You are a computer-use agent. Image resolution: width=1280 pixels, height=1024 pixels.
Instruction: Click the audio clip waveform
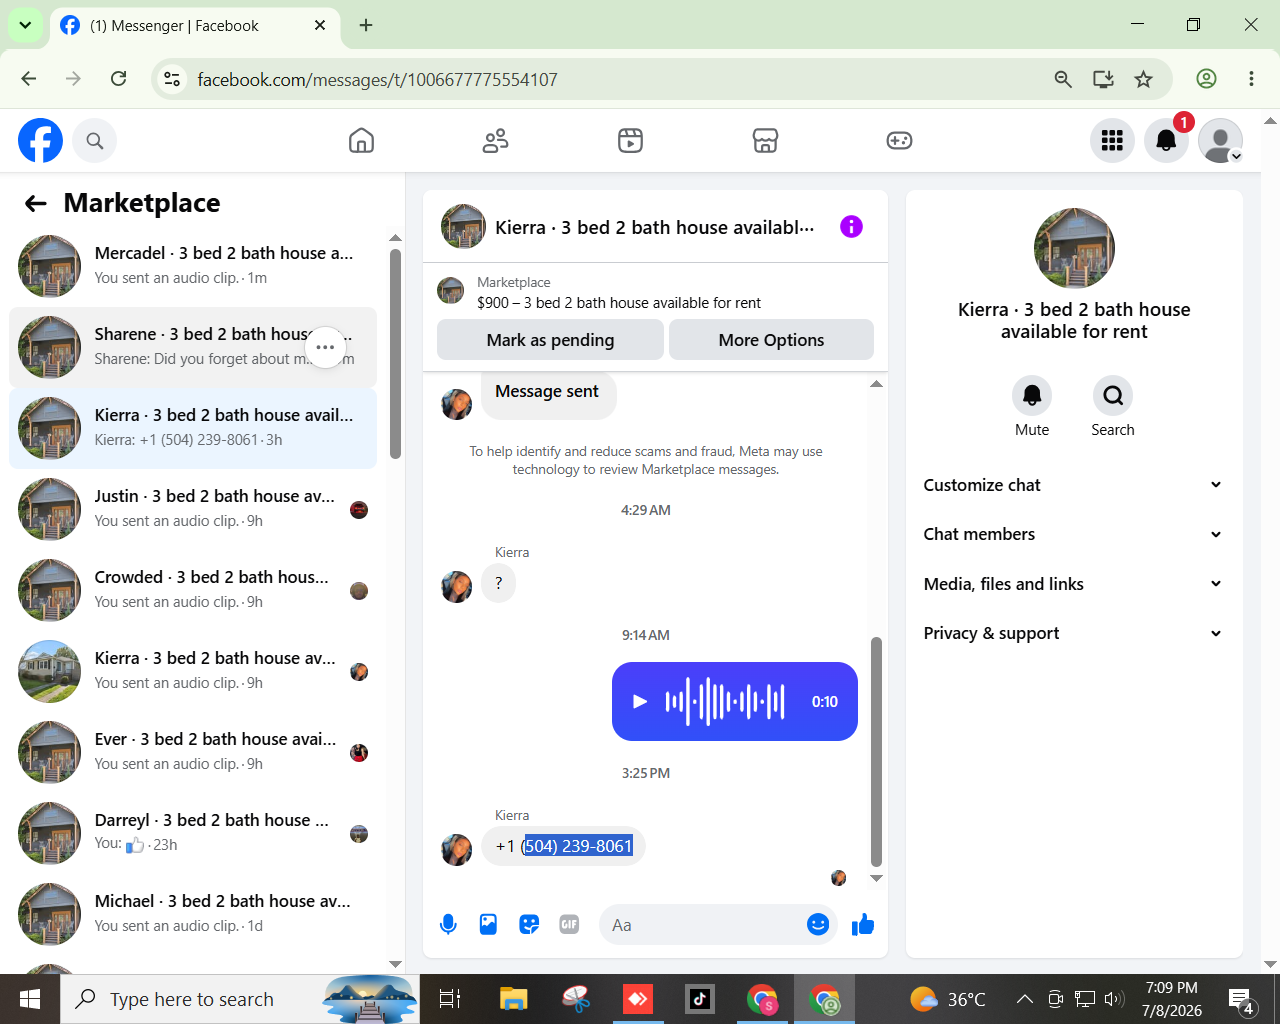[725, 702]
